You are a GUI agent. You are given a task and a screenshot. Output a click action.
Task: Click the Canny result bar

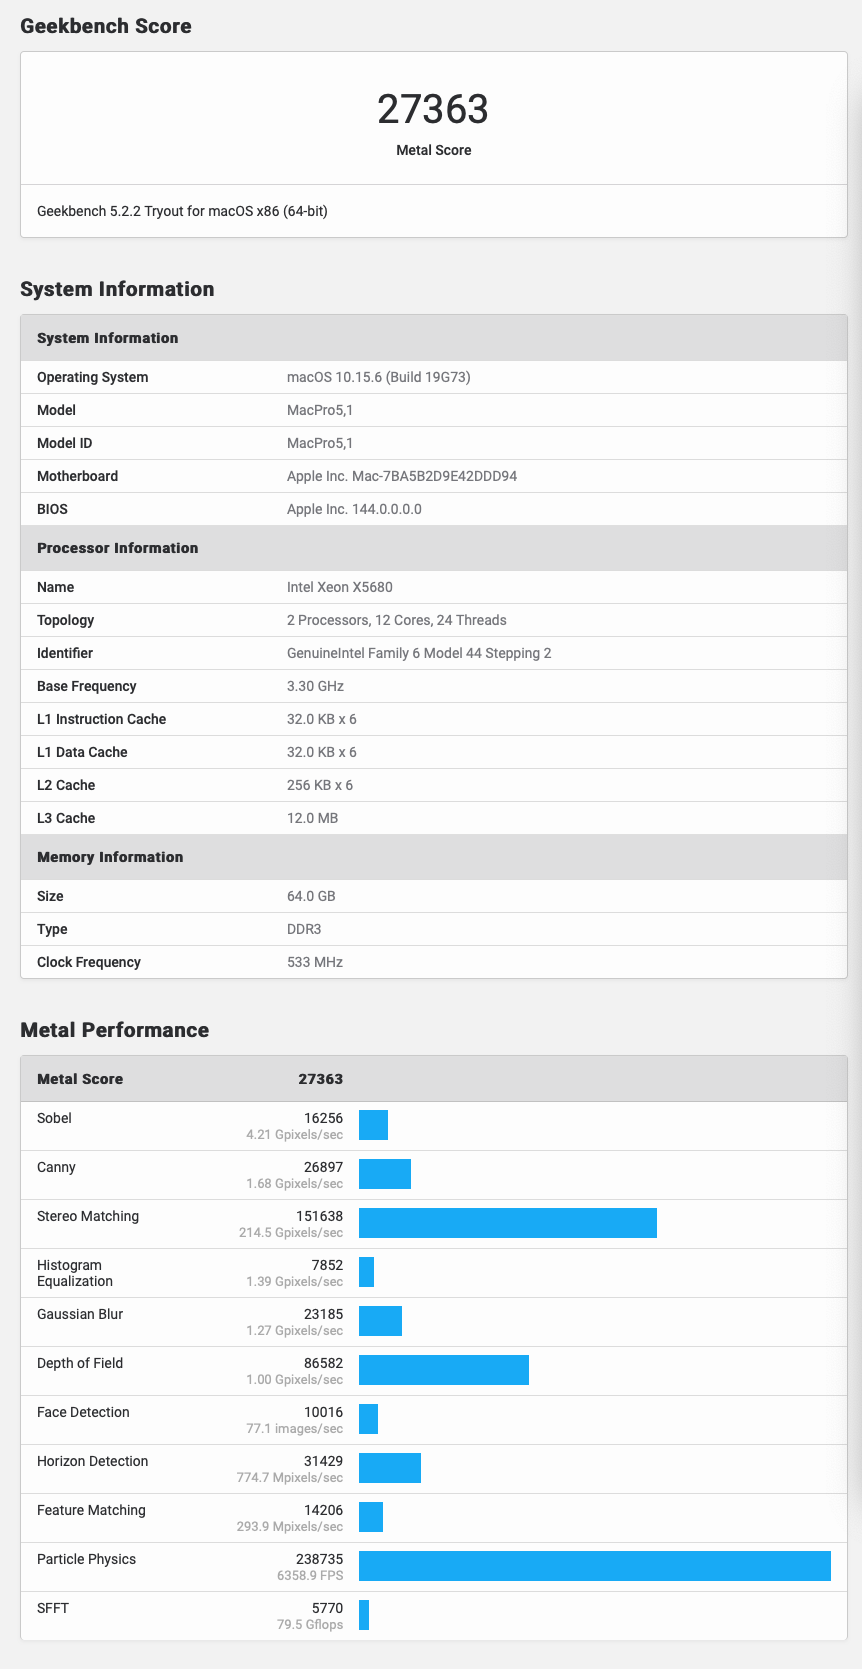coord(385,1174)
